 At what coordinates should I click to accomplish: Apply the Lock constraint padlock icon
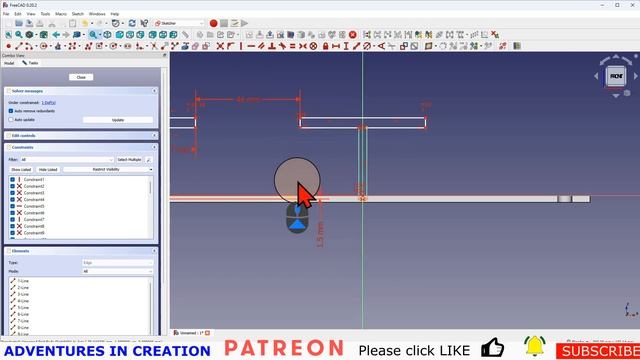tap(325, 46)
